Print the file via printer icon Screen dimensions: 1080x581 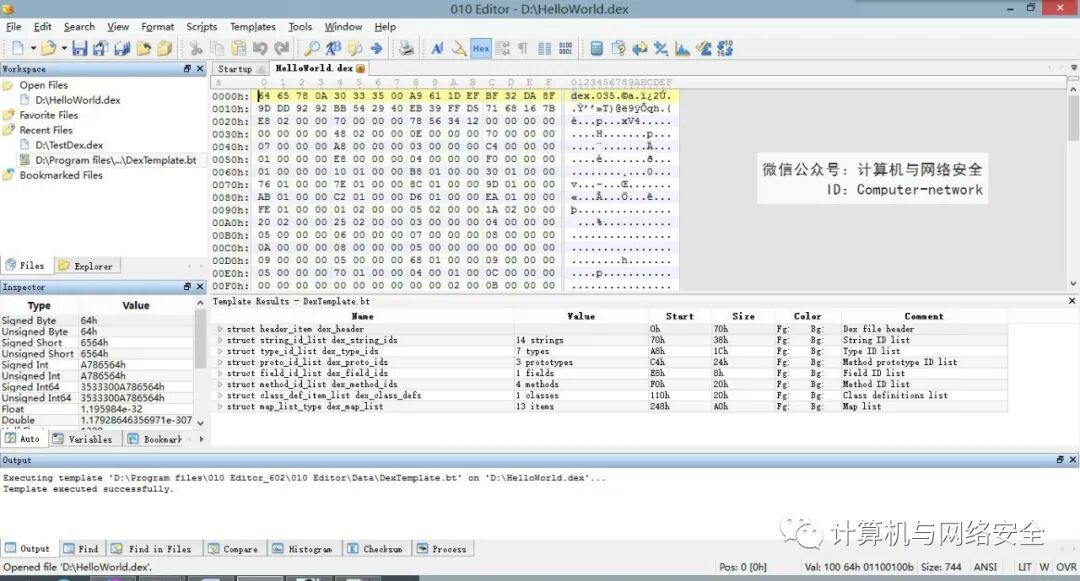pos(406,48)
